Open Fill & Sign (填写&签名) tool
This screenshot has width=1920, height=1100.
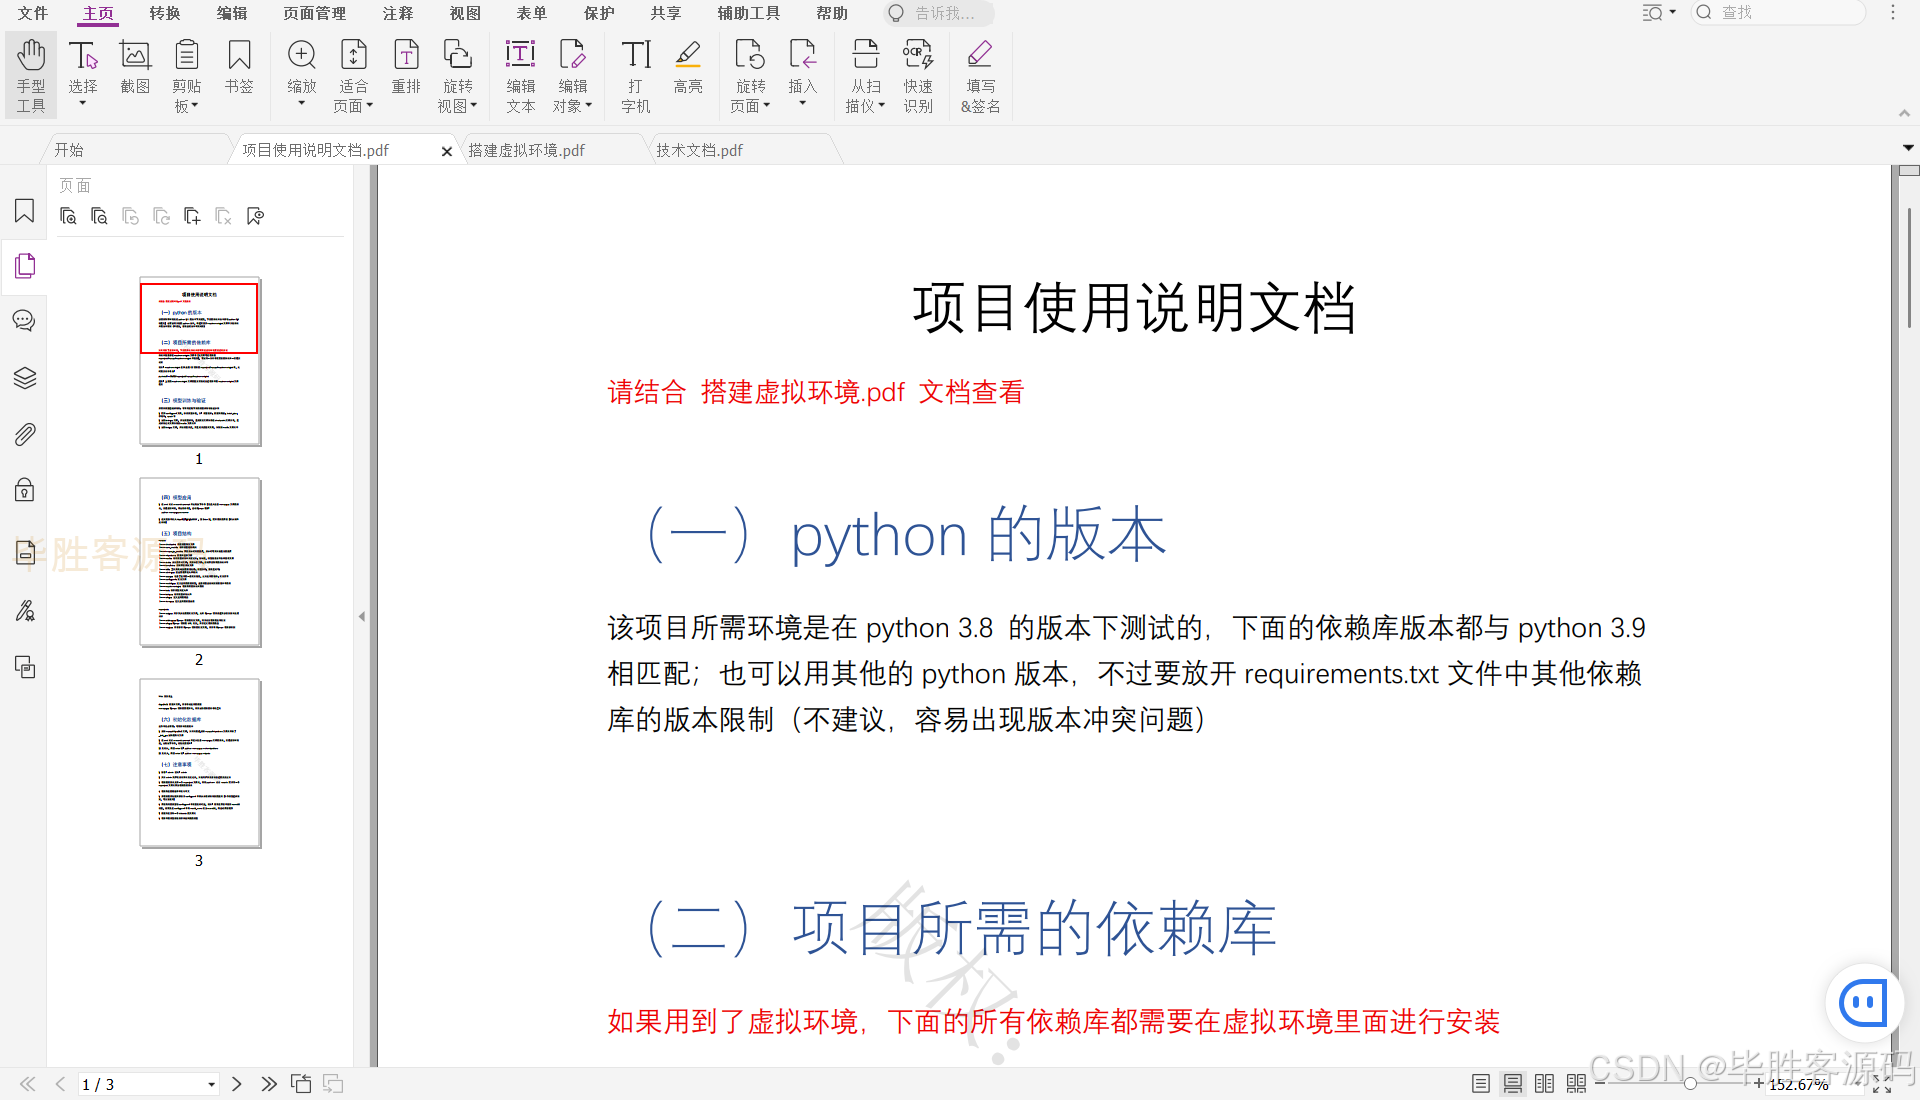click(x=980, y=76)
